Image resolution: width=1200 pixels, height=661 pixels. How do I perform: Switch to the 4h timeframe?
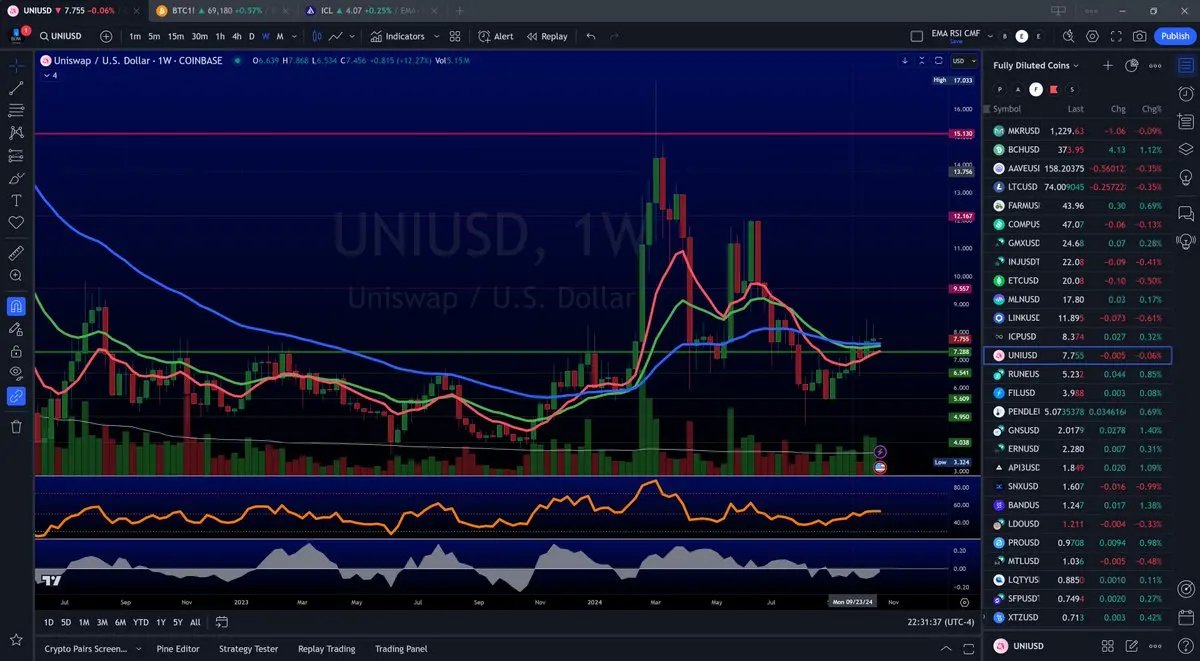[x=237, y=36]
